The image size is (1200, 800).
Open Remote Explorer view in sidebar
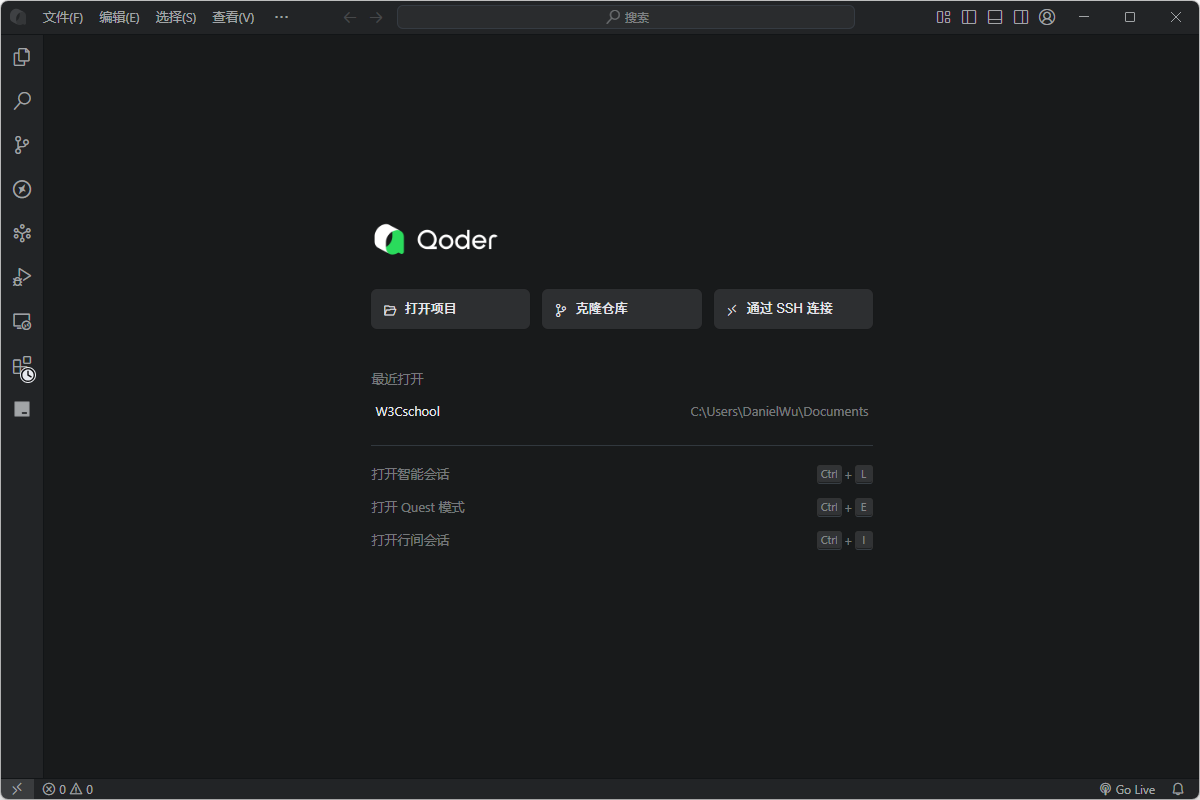22,321
